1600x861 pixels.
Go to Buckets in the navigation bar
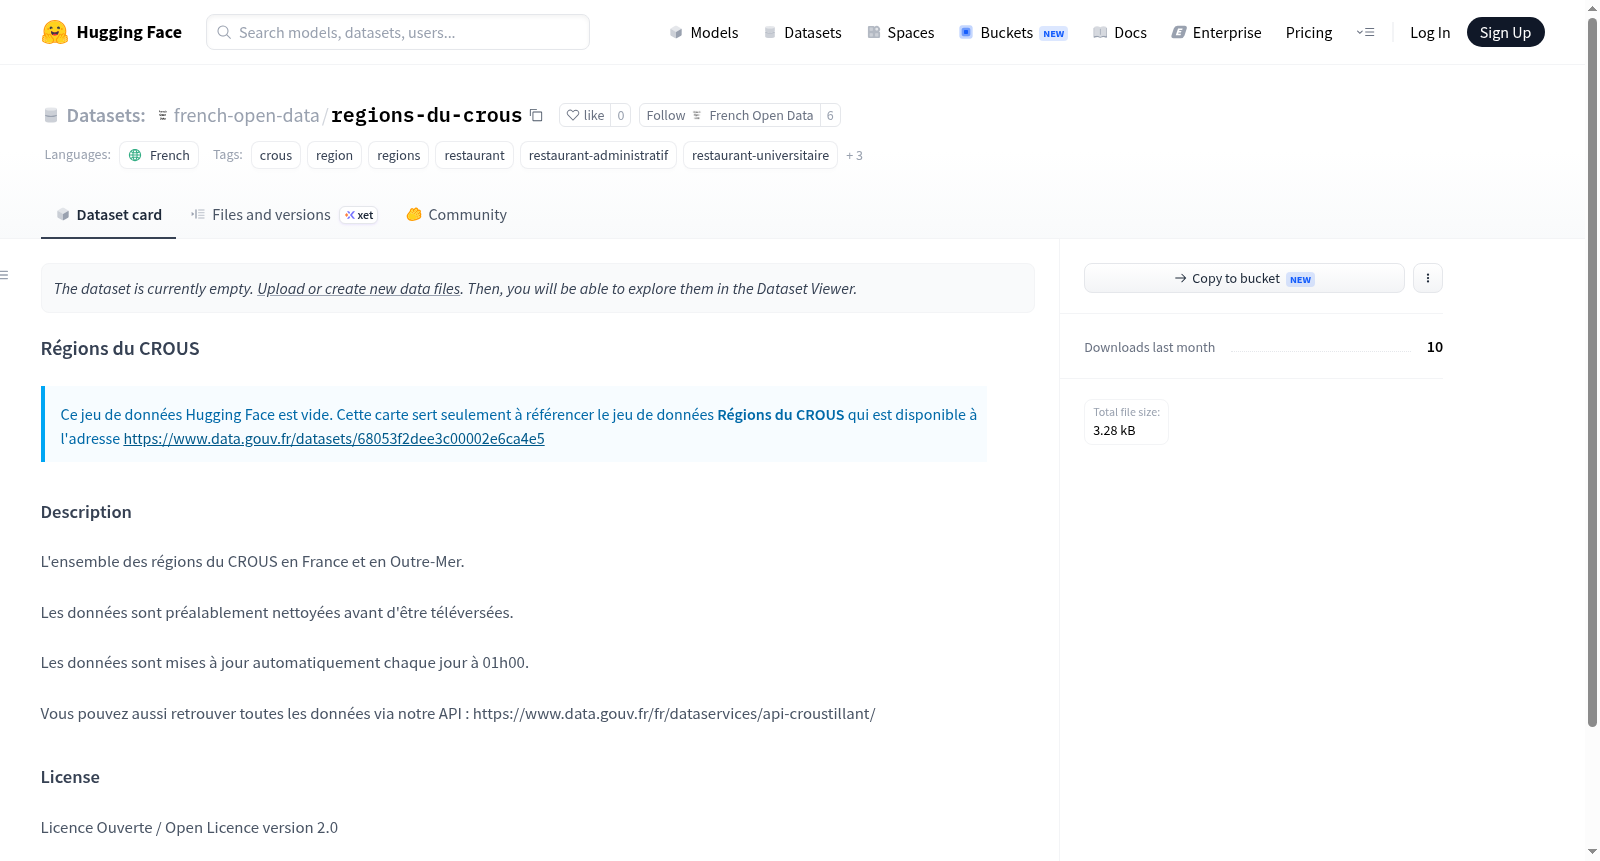tap(1013, 32)
